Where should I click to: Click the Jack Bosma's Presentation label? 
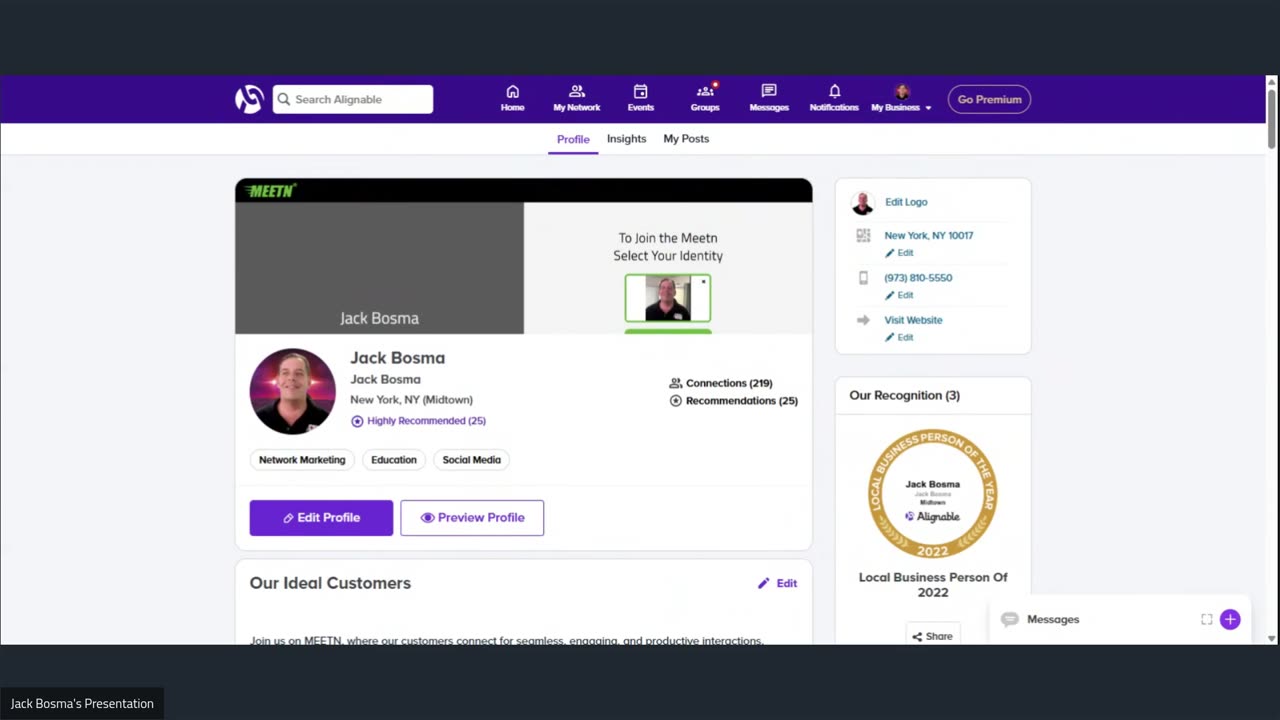coord(82,704)
